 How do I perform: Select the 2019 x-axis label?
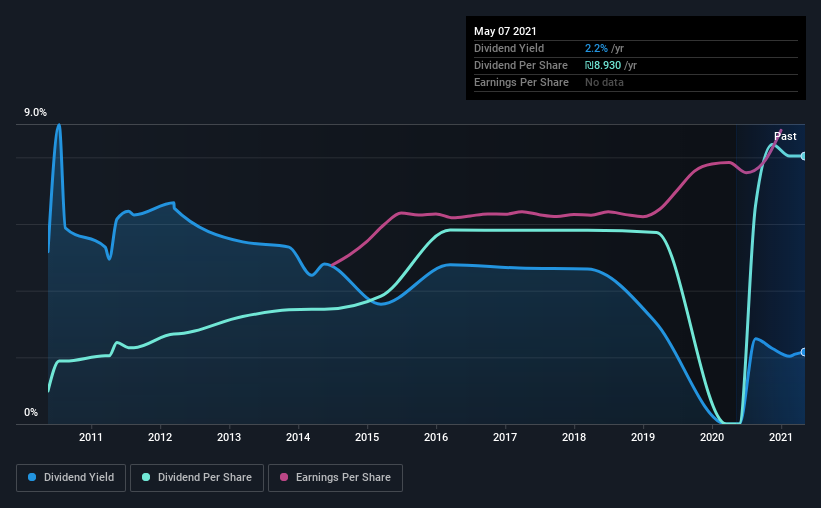(x=643, y=437)
